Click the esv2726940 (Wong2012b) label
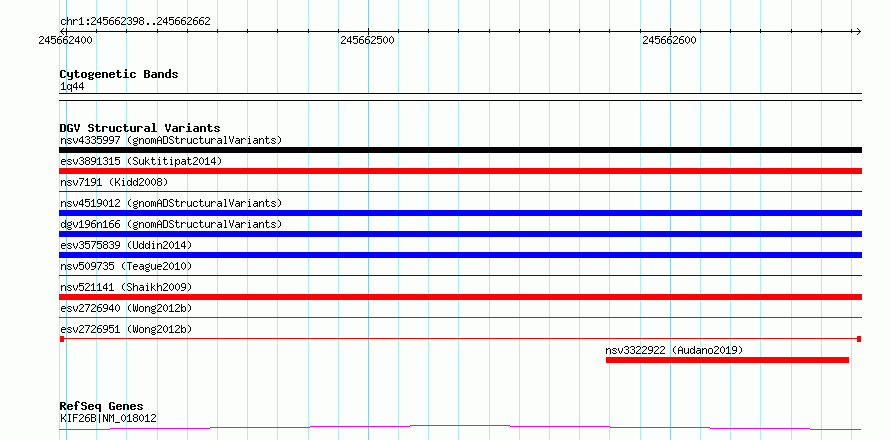This screenshot has width=890, height=440. [x=126, y=308]
